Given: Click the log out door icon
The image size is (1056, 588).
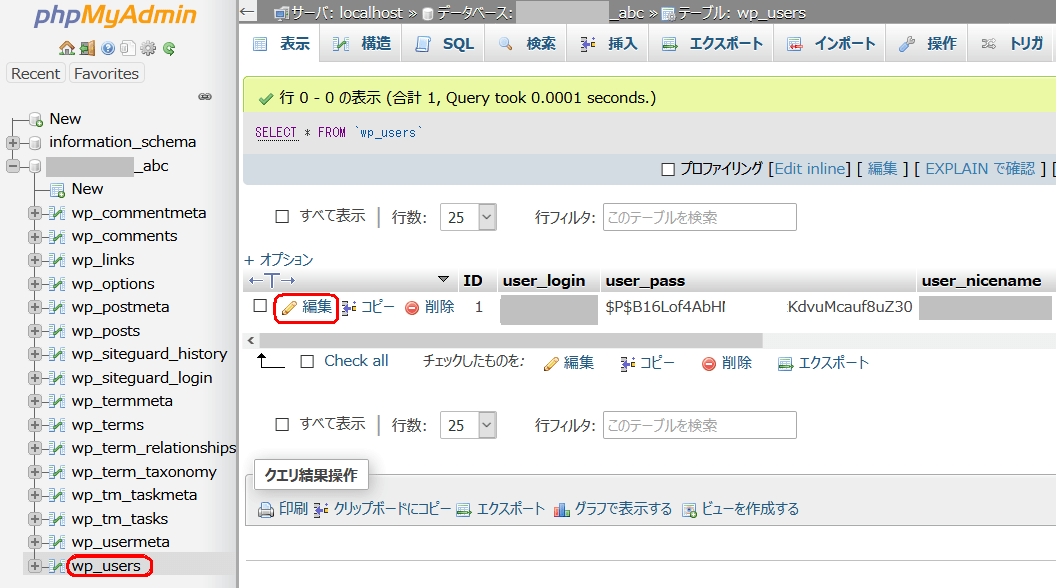Looking at the screenshot, I should pos(88,48).
